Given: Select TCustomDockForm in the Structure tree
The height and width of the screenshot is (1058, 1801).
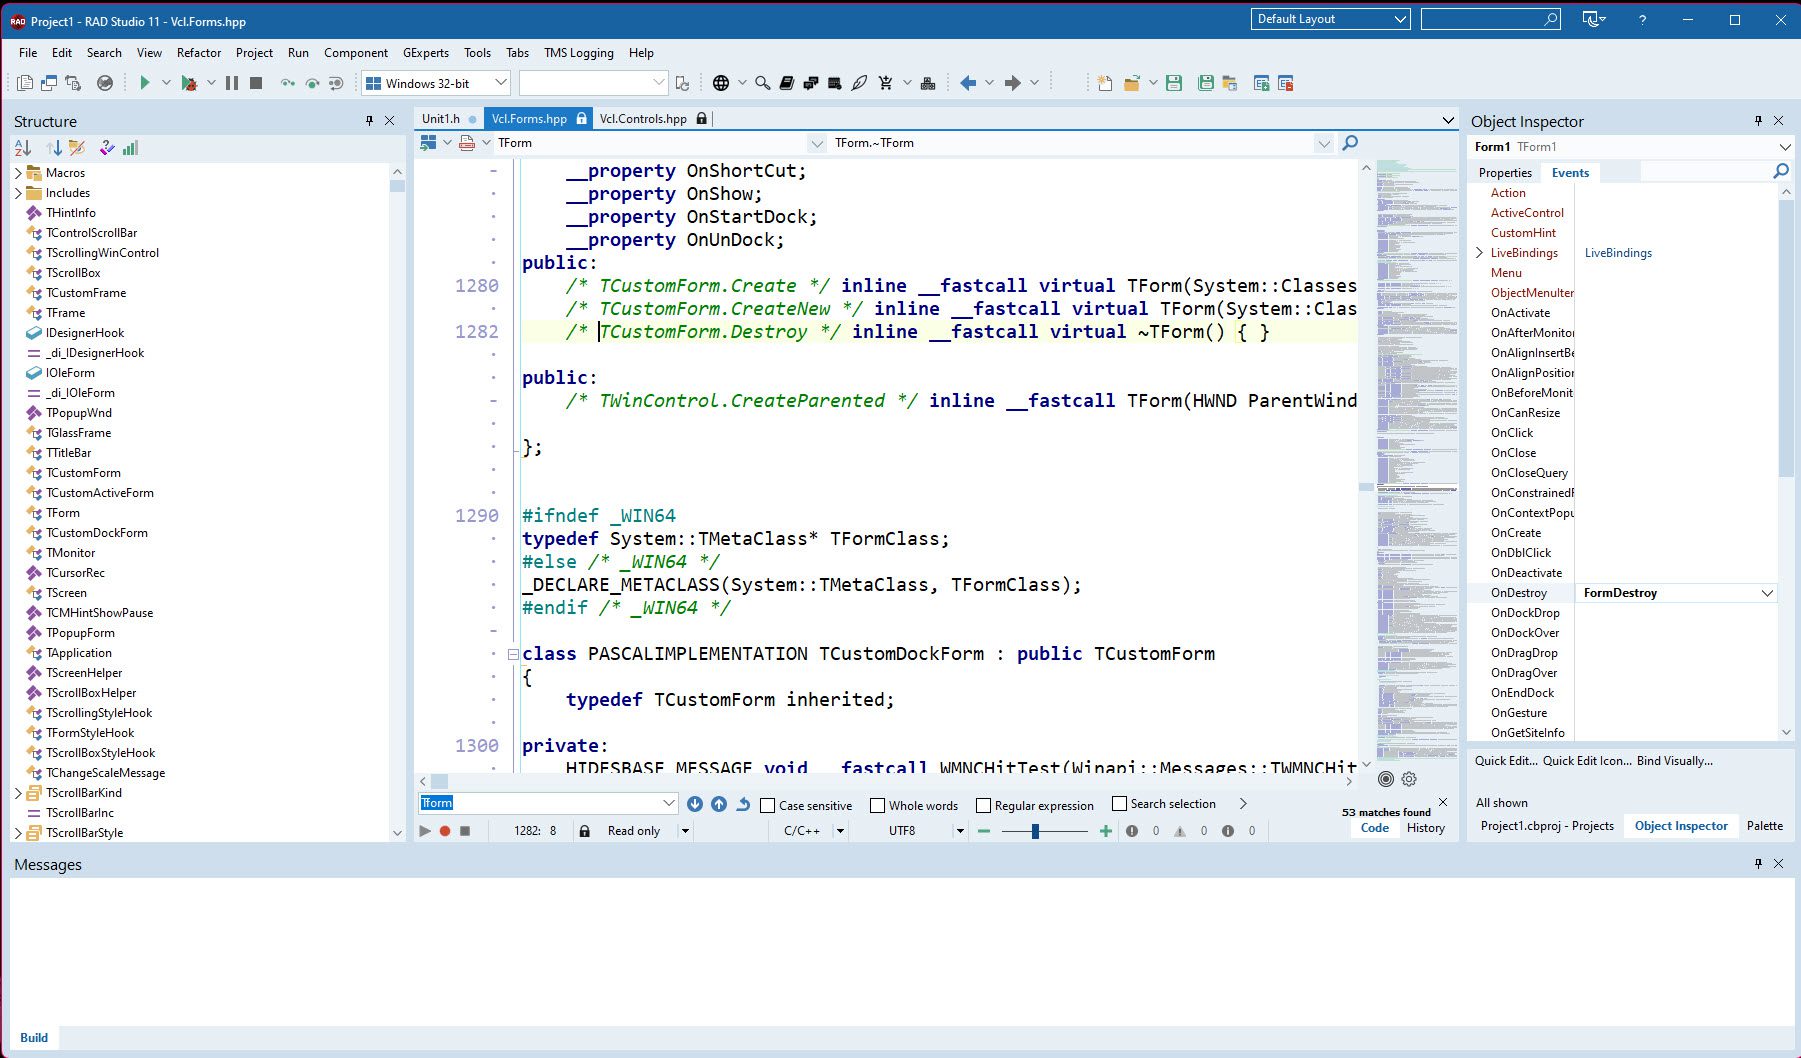Looking at the screenshot, I should pyautogui.click(x=97, y=533).
